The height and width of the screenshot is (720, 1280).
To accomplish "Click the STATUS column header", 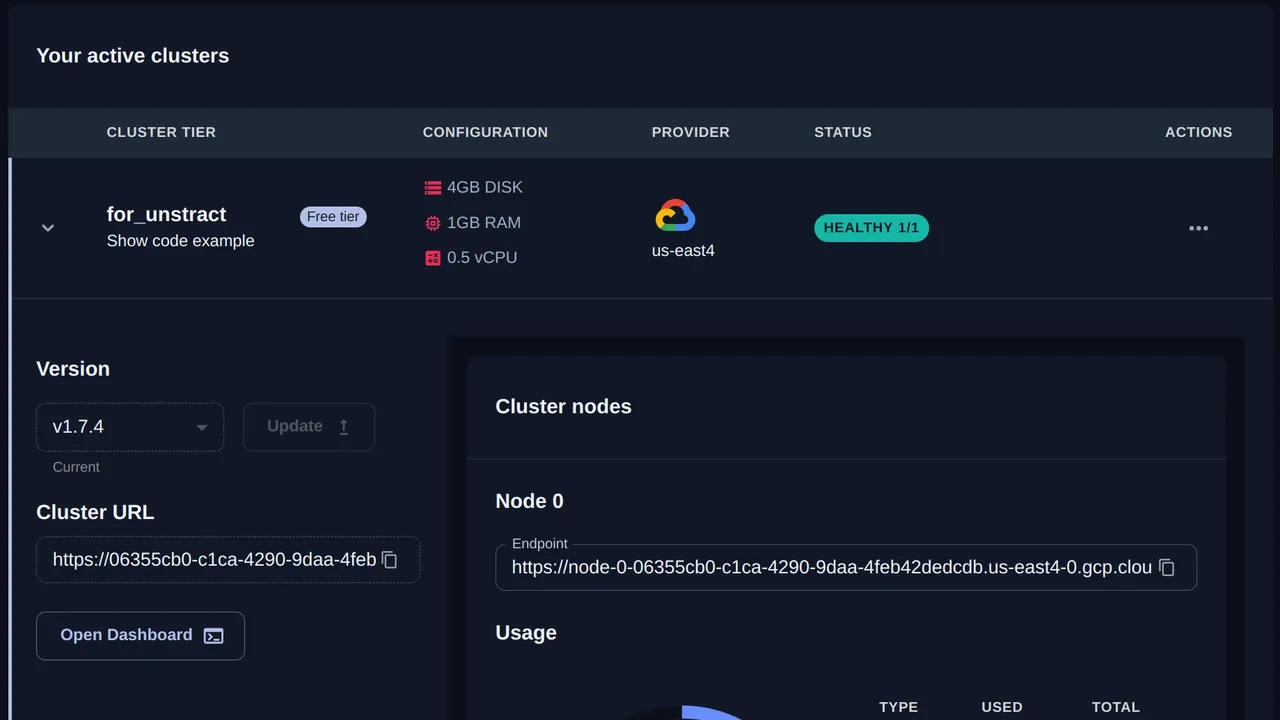I will pos(843,132).
